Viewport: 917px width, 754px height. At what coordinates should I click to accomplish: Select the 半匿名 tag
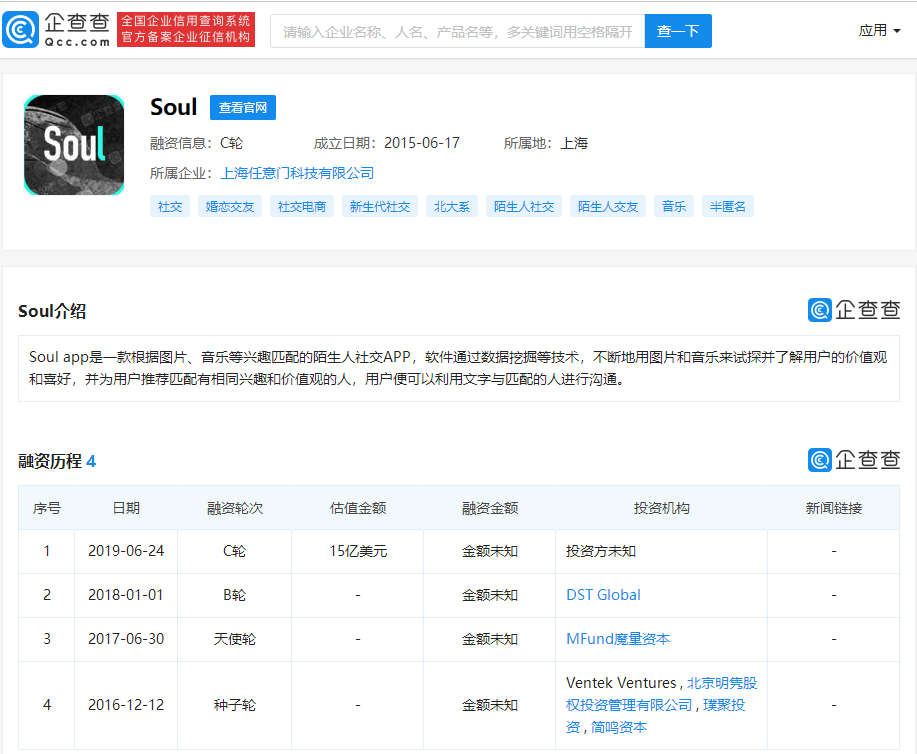727,206
